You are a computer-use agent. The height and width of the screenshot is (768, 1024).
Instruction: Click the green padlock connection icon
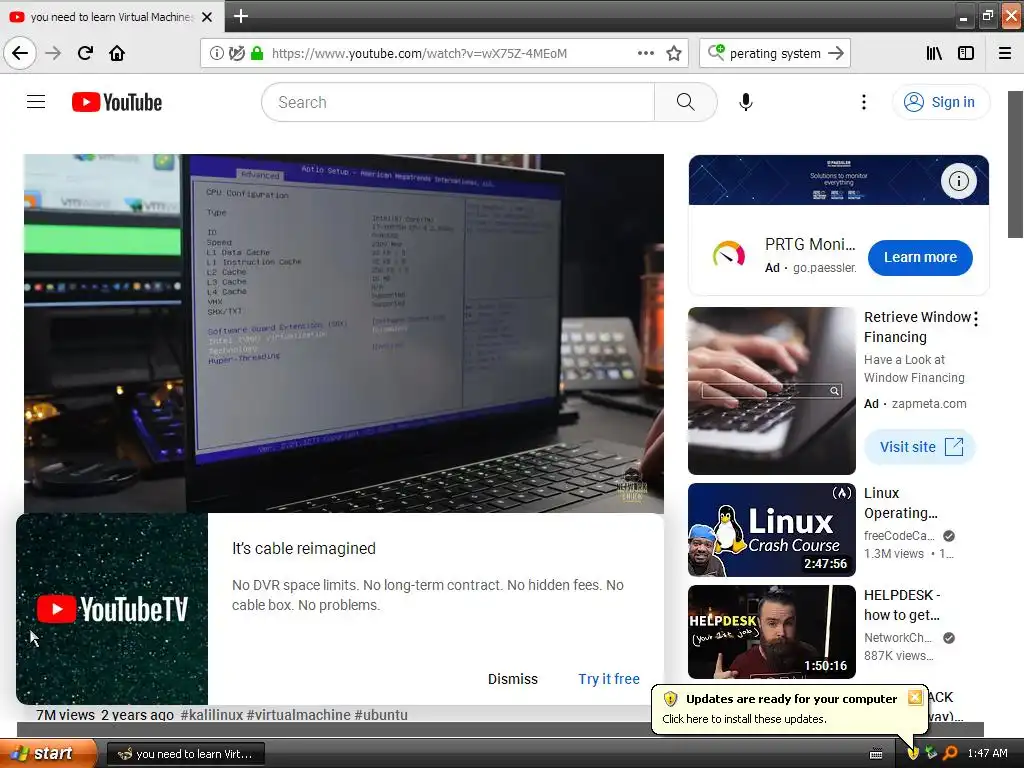click(x=257, y=53)
